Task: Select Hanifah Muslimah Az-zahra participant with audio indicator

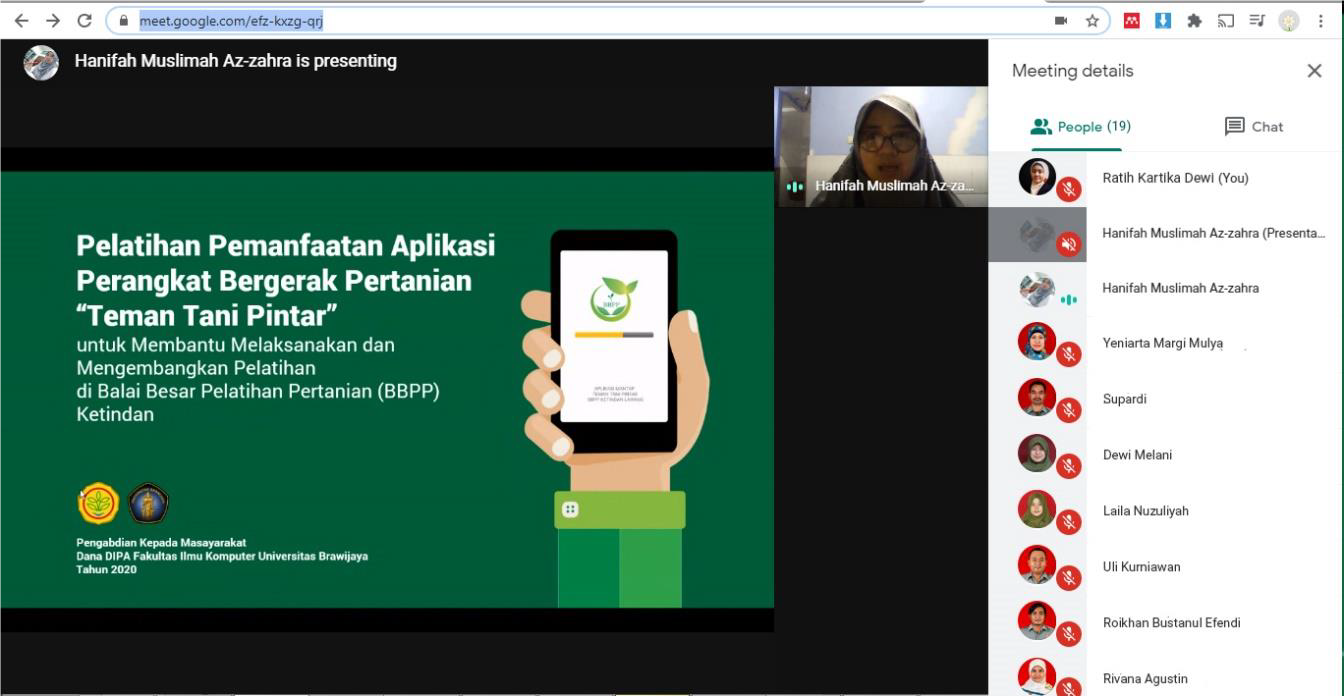Action: click(1165, 289)
